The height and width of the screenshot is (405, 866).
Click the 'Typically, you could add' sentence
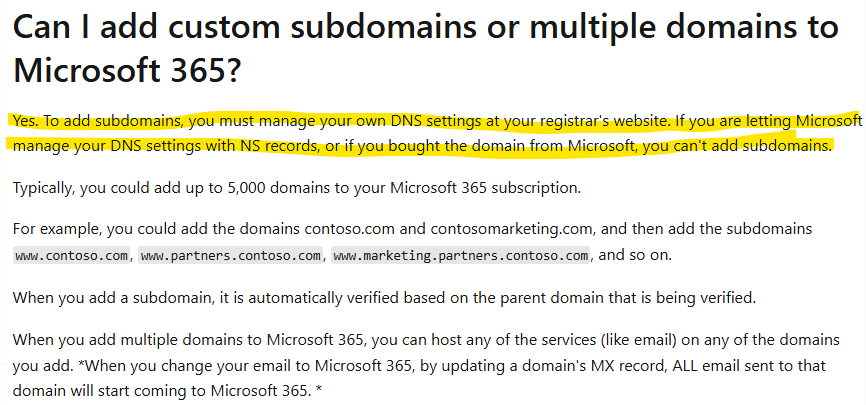click(297, 188)
